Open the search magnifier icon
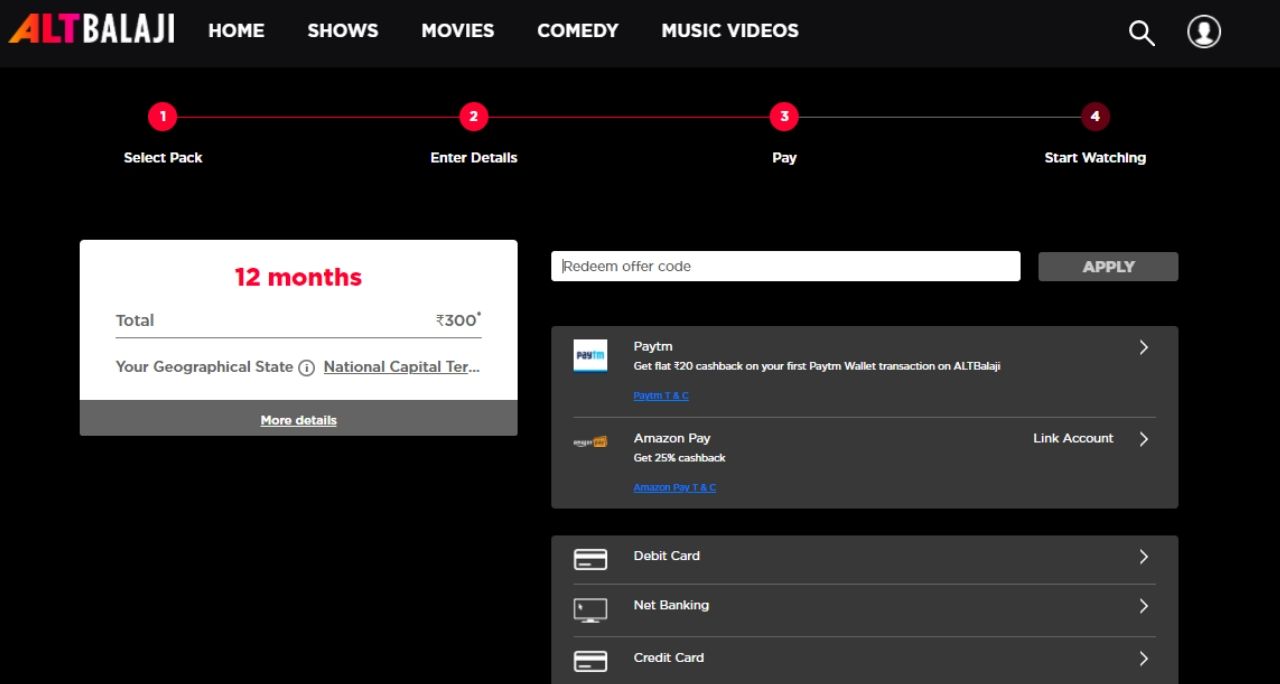The width and height of the screenshot is (1280, 684). coord(1141,32)
